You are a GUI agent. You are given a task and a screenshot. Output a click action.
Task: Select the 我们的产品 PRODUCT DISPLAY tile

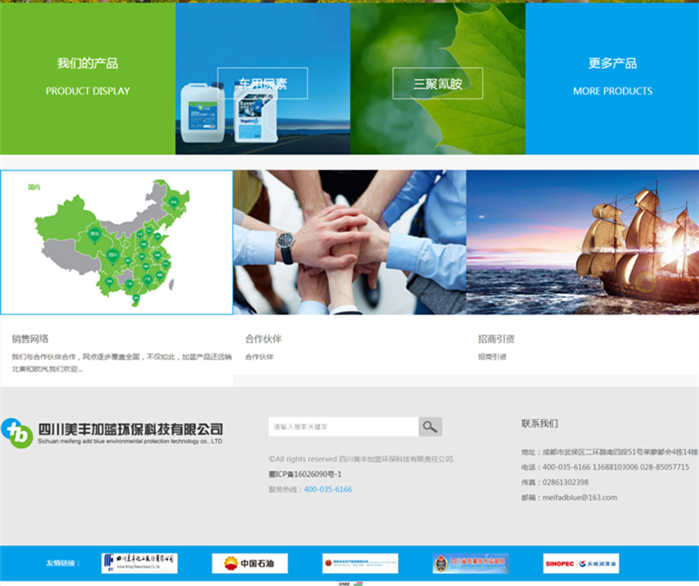coord(87,77)
